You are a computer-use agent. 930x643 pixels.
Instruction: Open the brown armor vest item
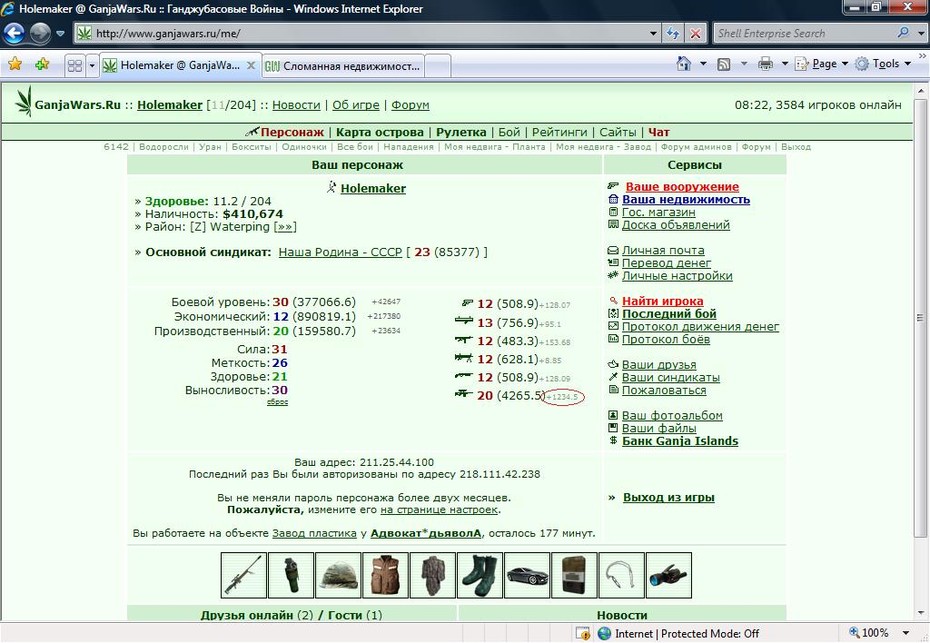(386, 575)
